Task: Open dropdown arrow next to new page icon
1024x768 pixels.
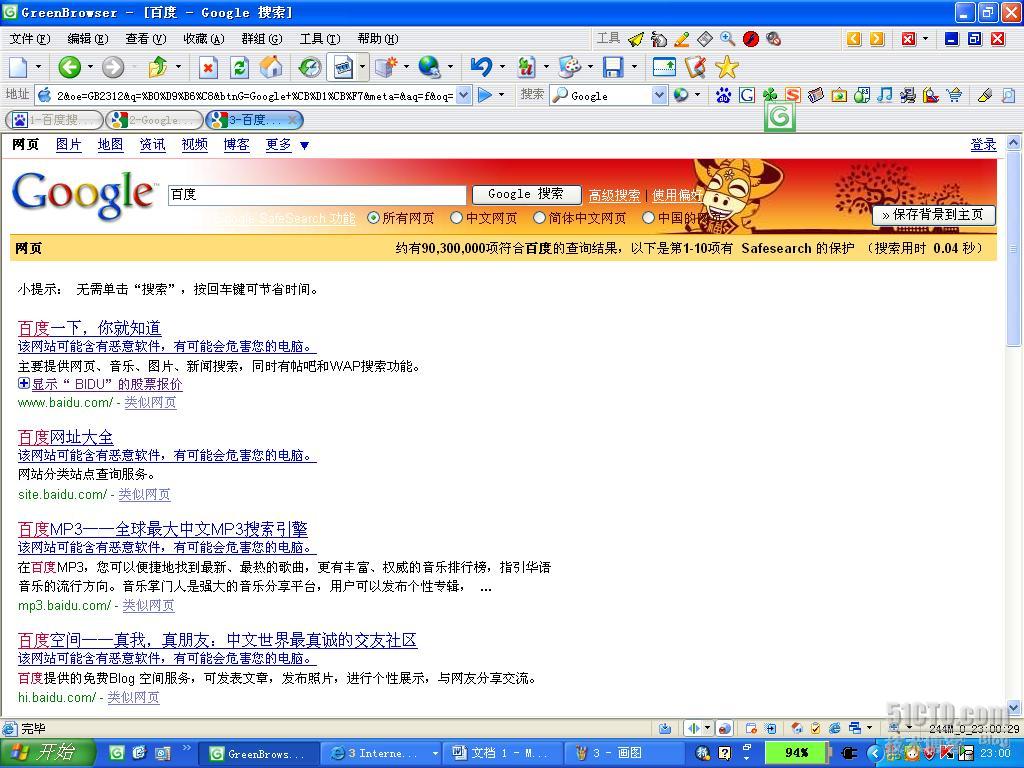Action: [x=38, y=67]
